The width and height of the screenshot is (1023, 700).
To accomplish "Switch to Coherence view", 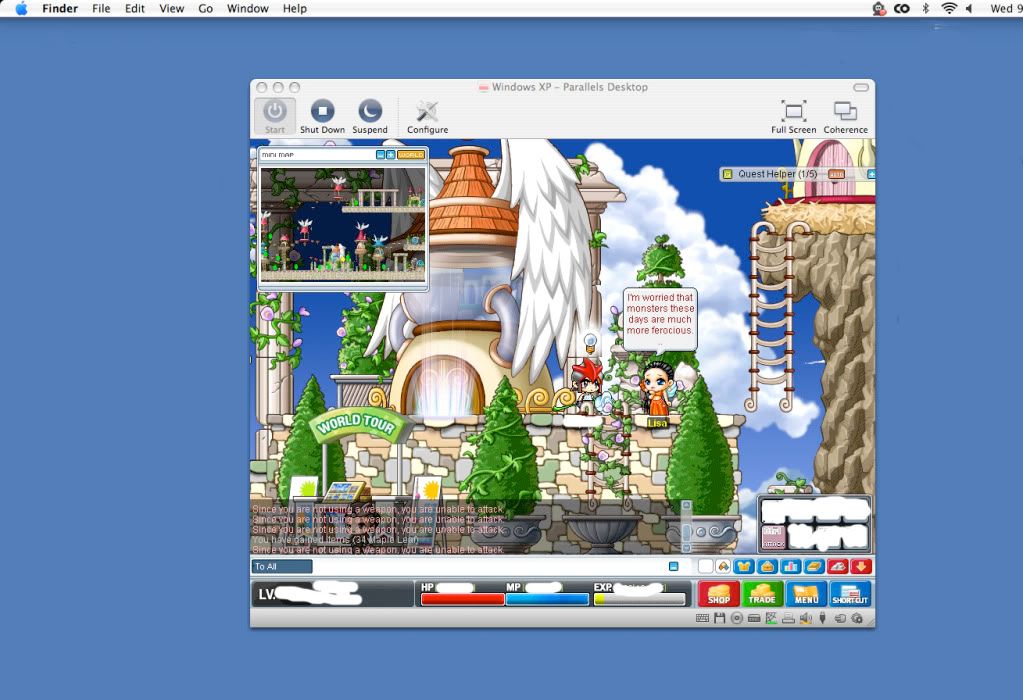I will coord(845,112).
